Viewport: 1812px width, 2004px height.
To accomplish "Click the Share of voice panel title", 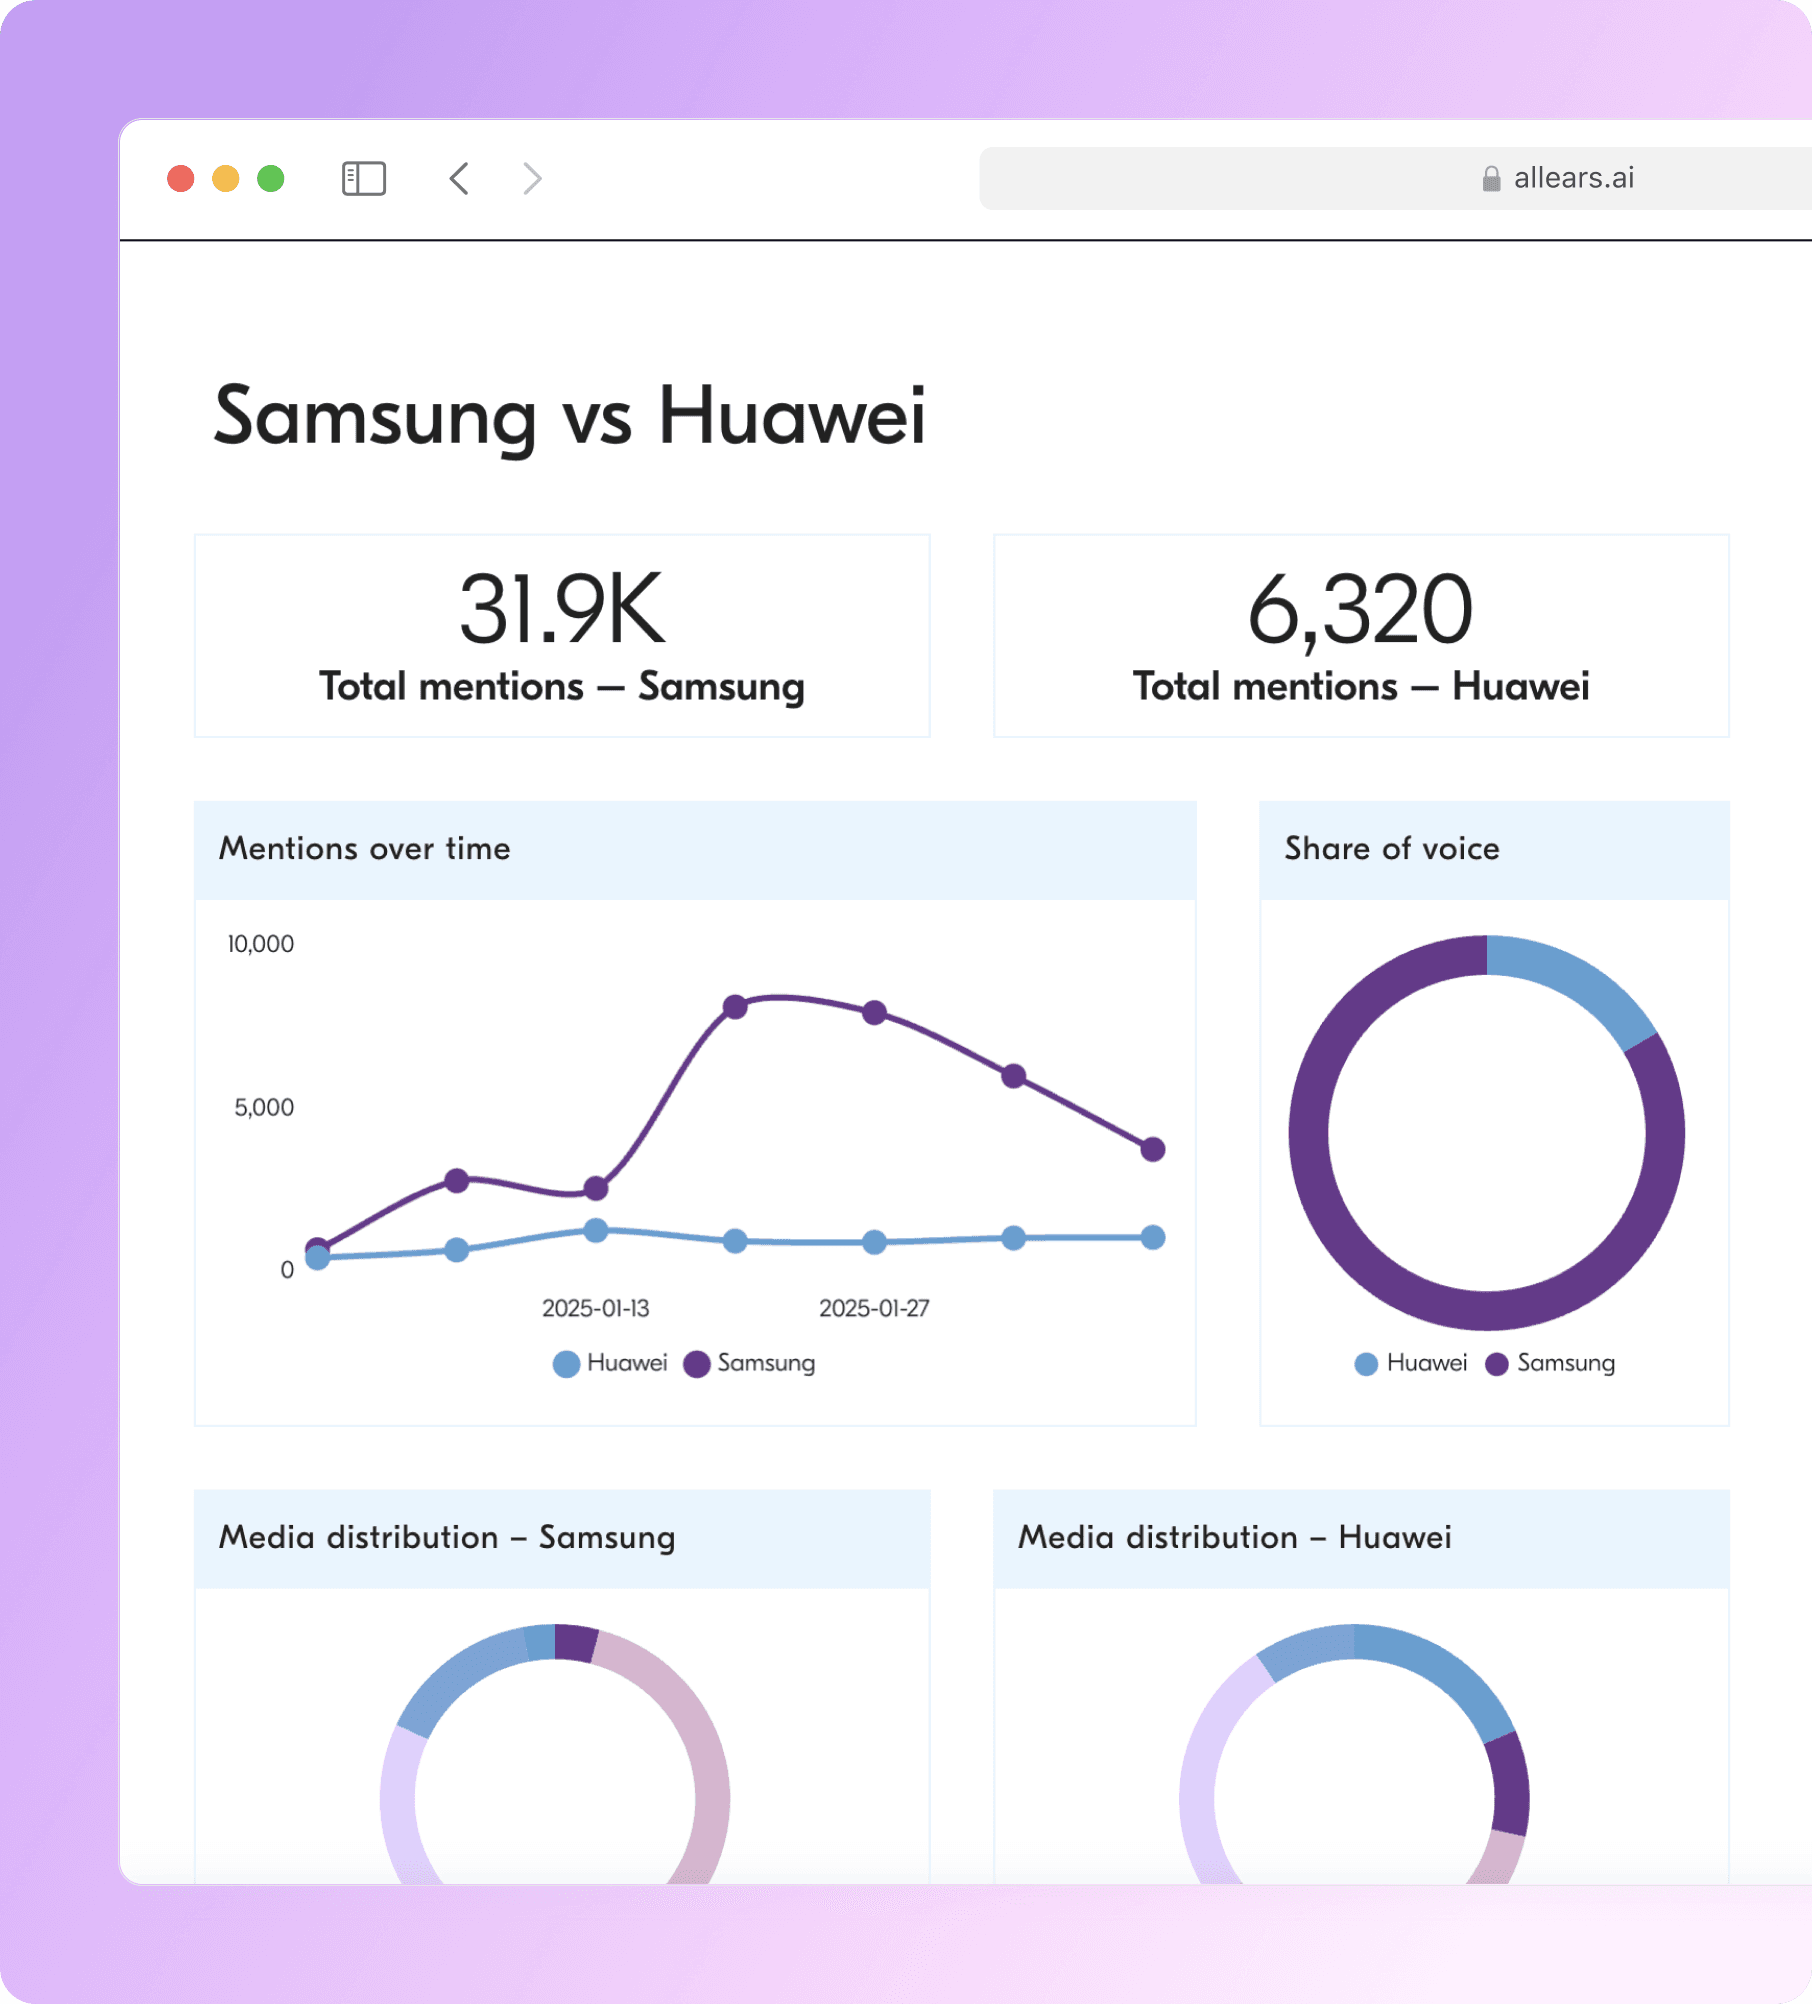I will coord(1392,849).
